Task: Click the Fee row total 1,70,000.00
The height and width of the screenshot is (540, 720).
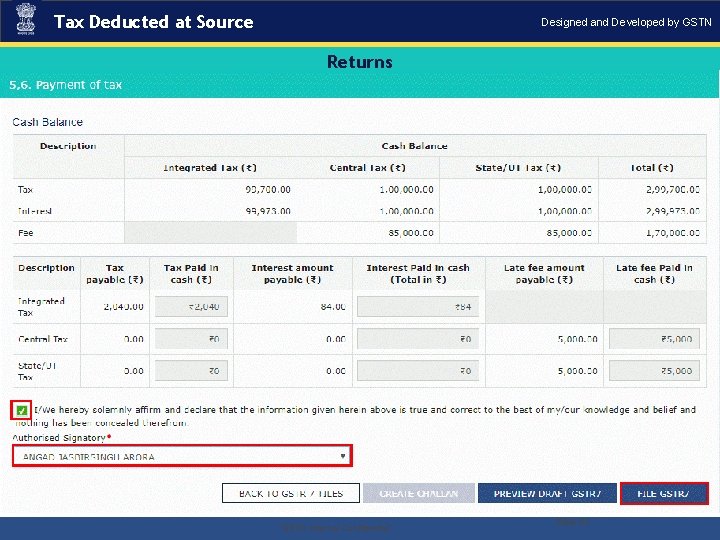Action: click(x=673, y=233)
